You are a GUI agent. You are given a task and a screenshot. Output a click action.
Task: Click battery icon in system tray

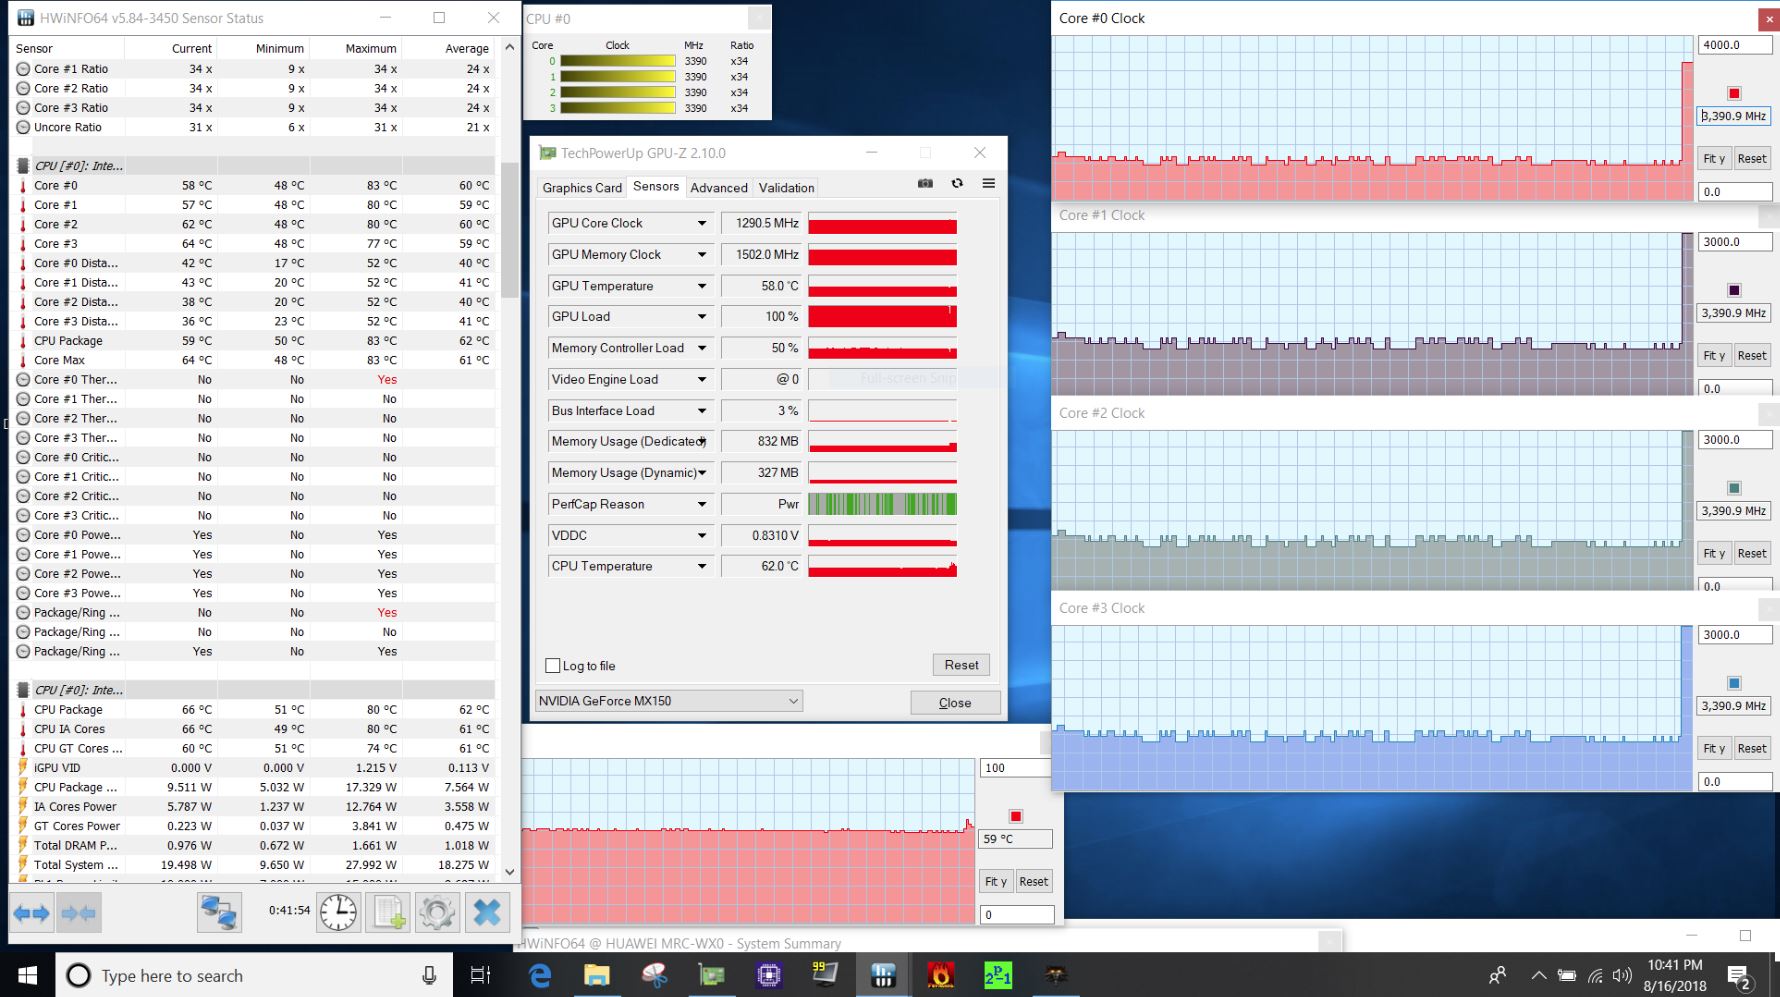click(1567, 975)
